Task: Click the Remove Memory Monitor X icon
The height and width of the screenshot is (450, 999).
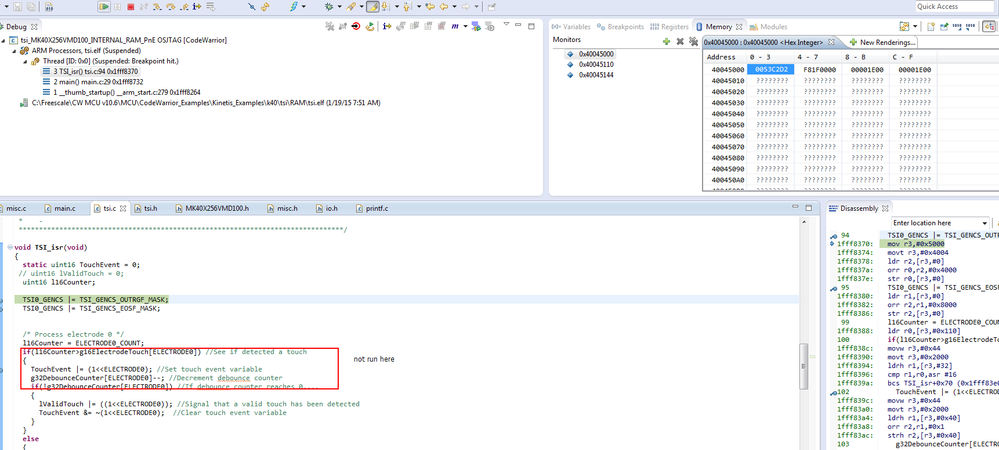Action: pos(680,41)
